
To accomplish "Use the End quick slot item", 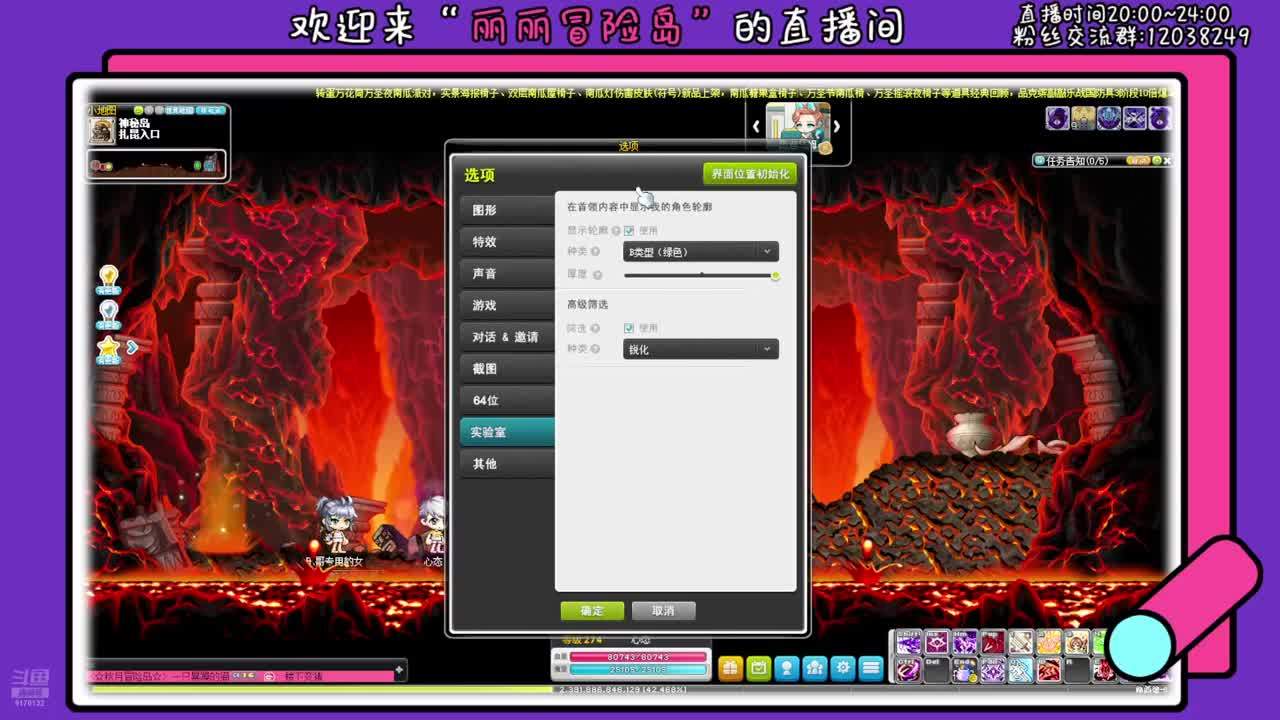I will (x=964, y=669).
